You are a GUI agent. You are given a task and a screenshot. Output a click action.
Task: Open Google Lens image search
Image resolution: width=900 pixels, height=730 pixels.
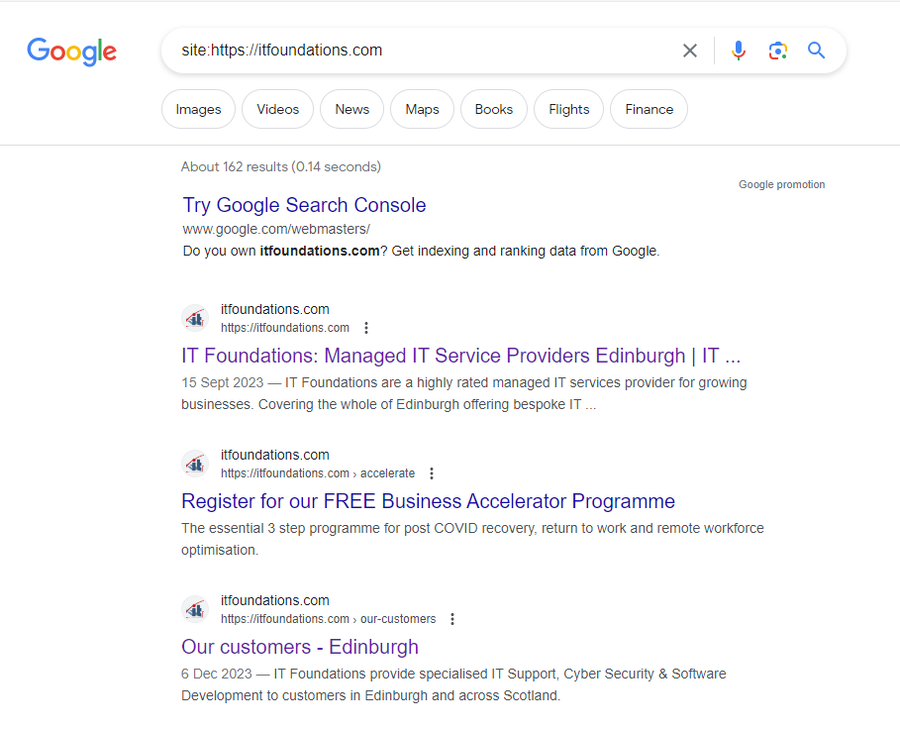click(x=778, y=50)
